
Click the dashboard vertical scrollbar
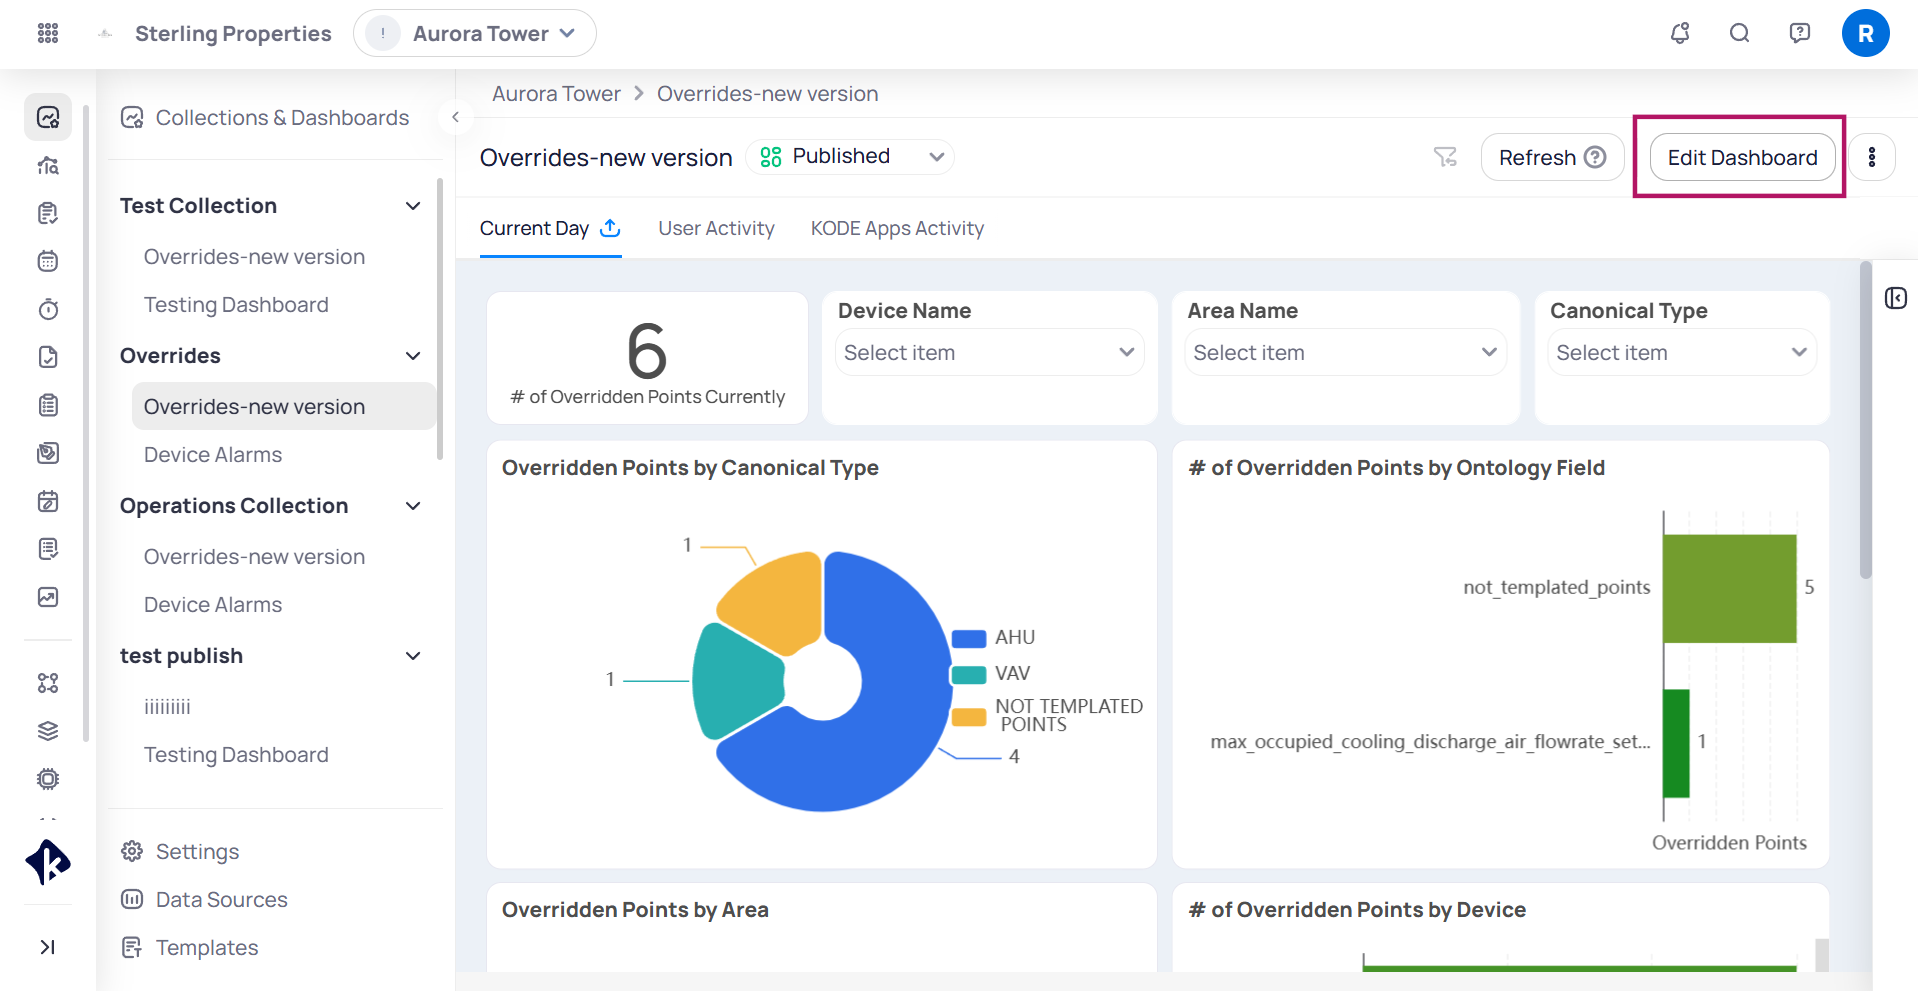click(1865, 420)
